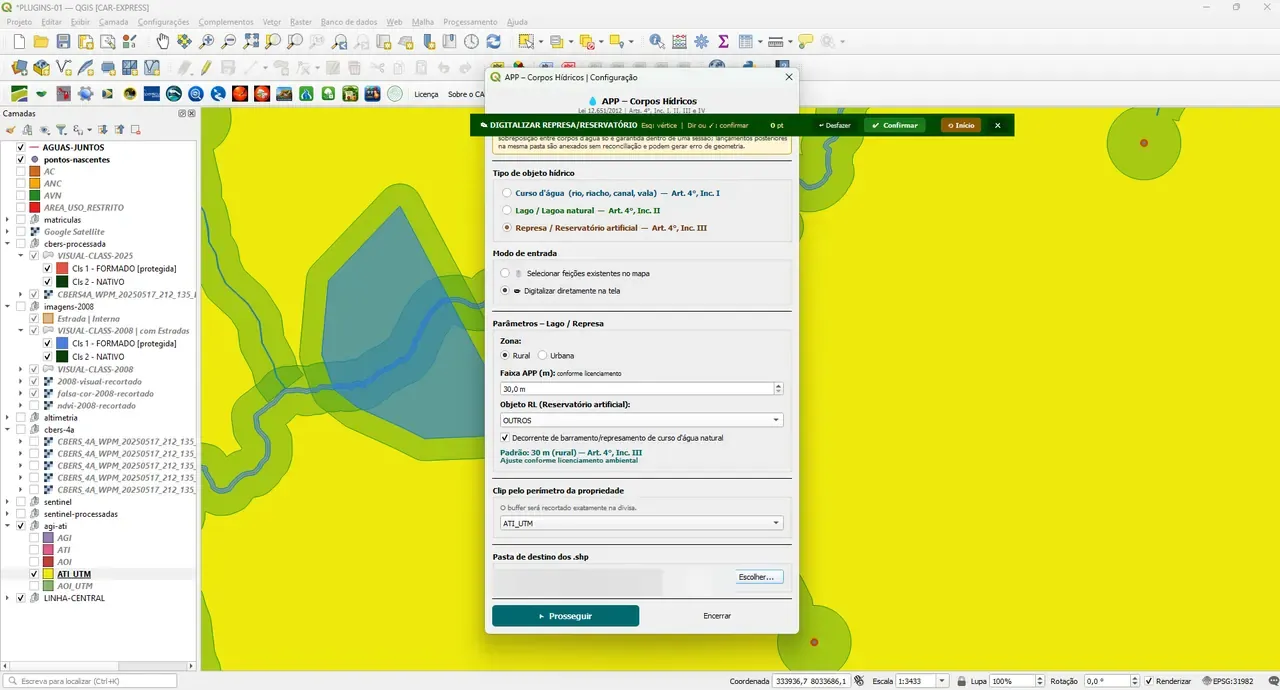Screen dimensions: 1280x690
Task: Activate the Zoom Out magnifier tool
Action: coord(229,42)
